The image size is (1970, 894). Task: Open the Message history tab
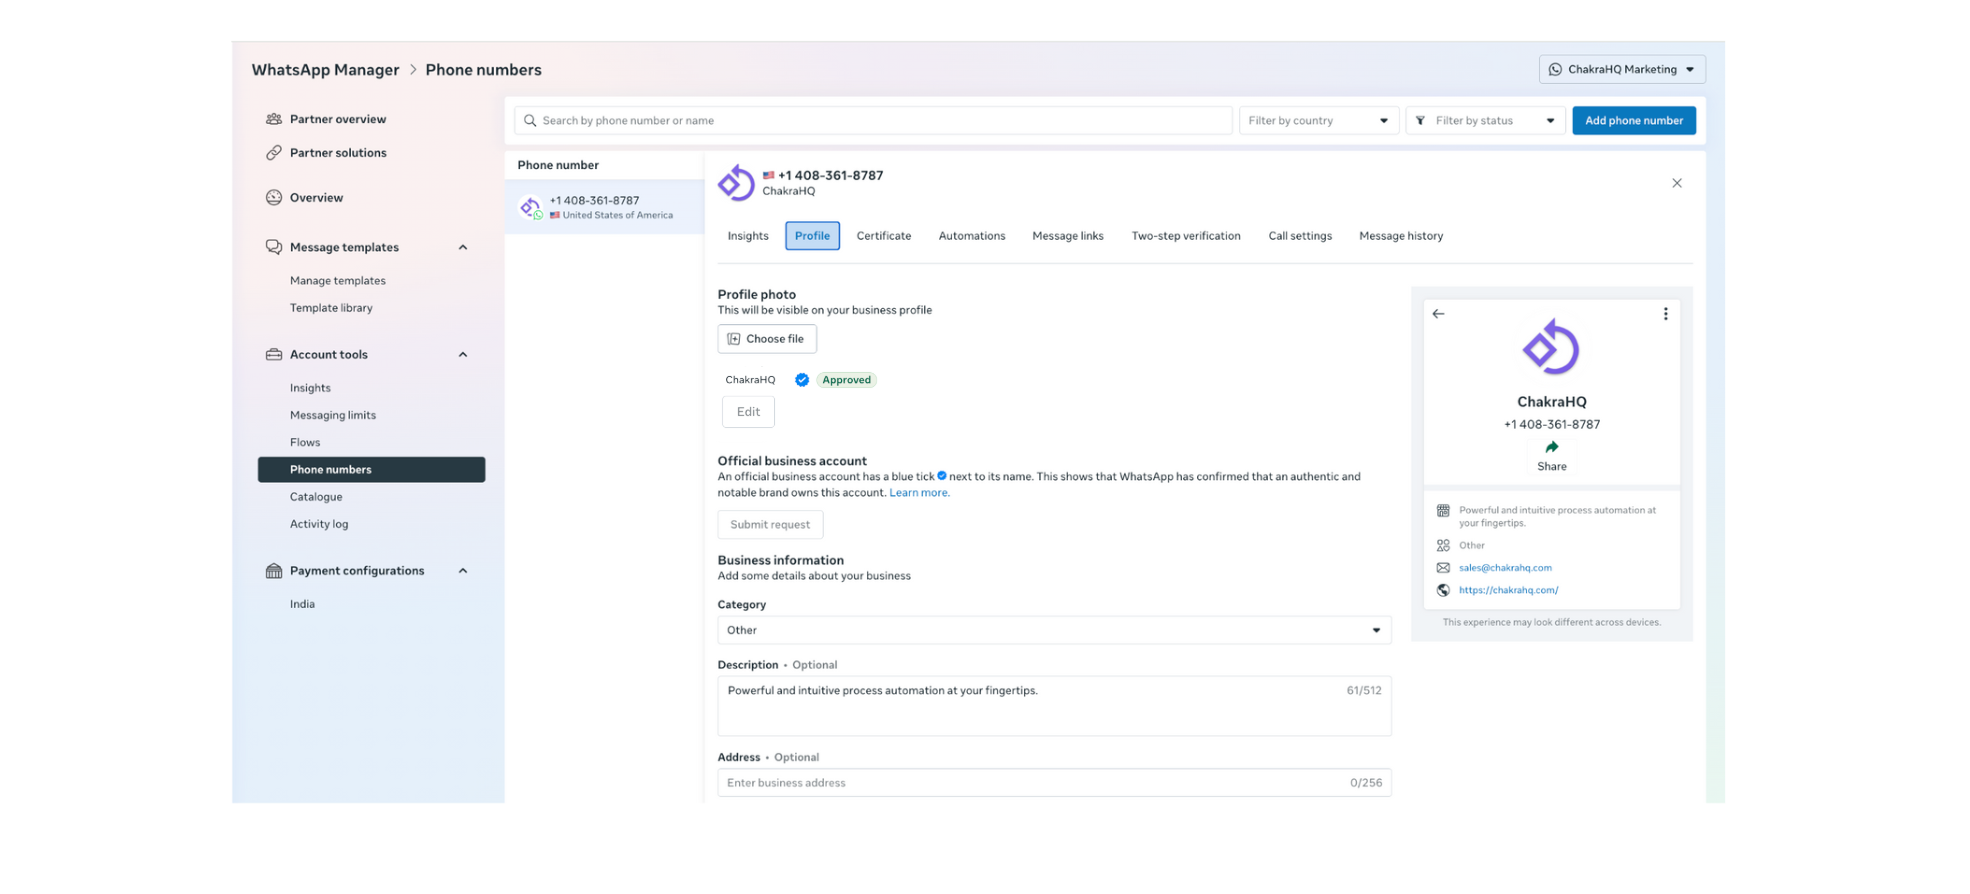1401,236
